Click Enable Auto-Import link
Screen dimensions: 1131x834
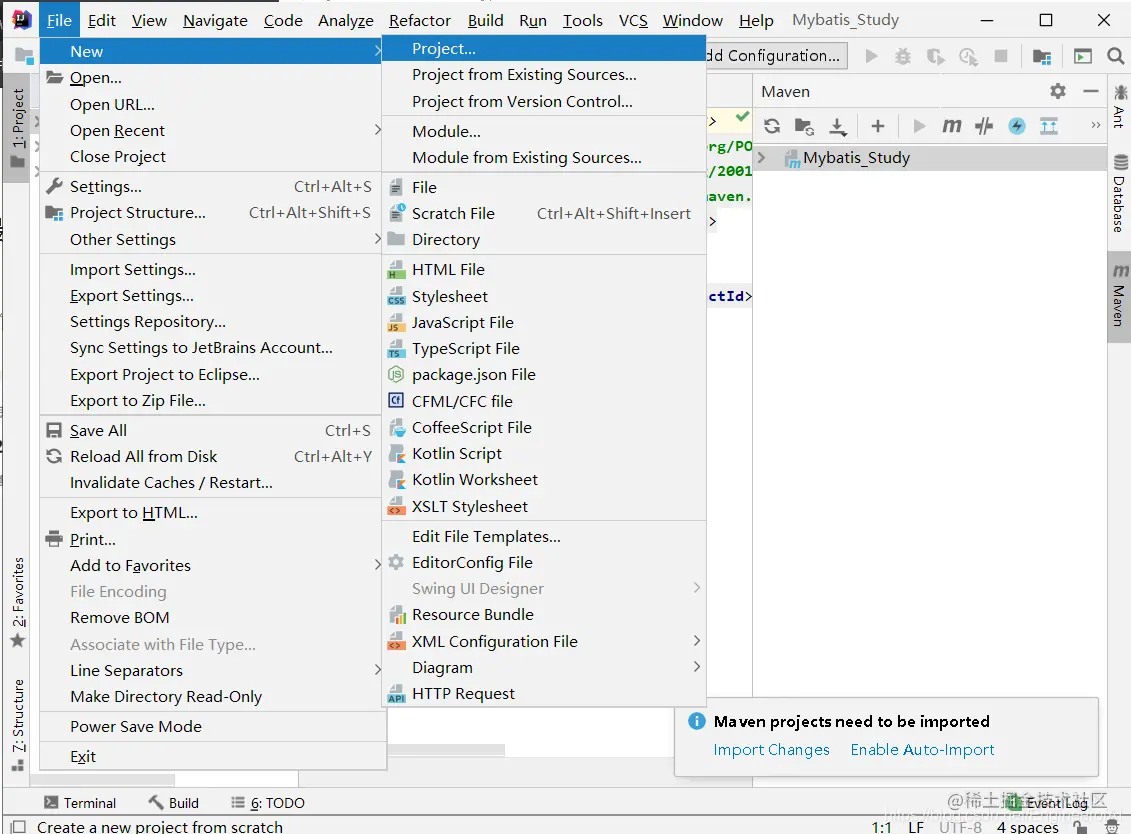pos(922,750)
